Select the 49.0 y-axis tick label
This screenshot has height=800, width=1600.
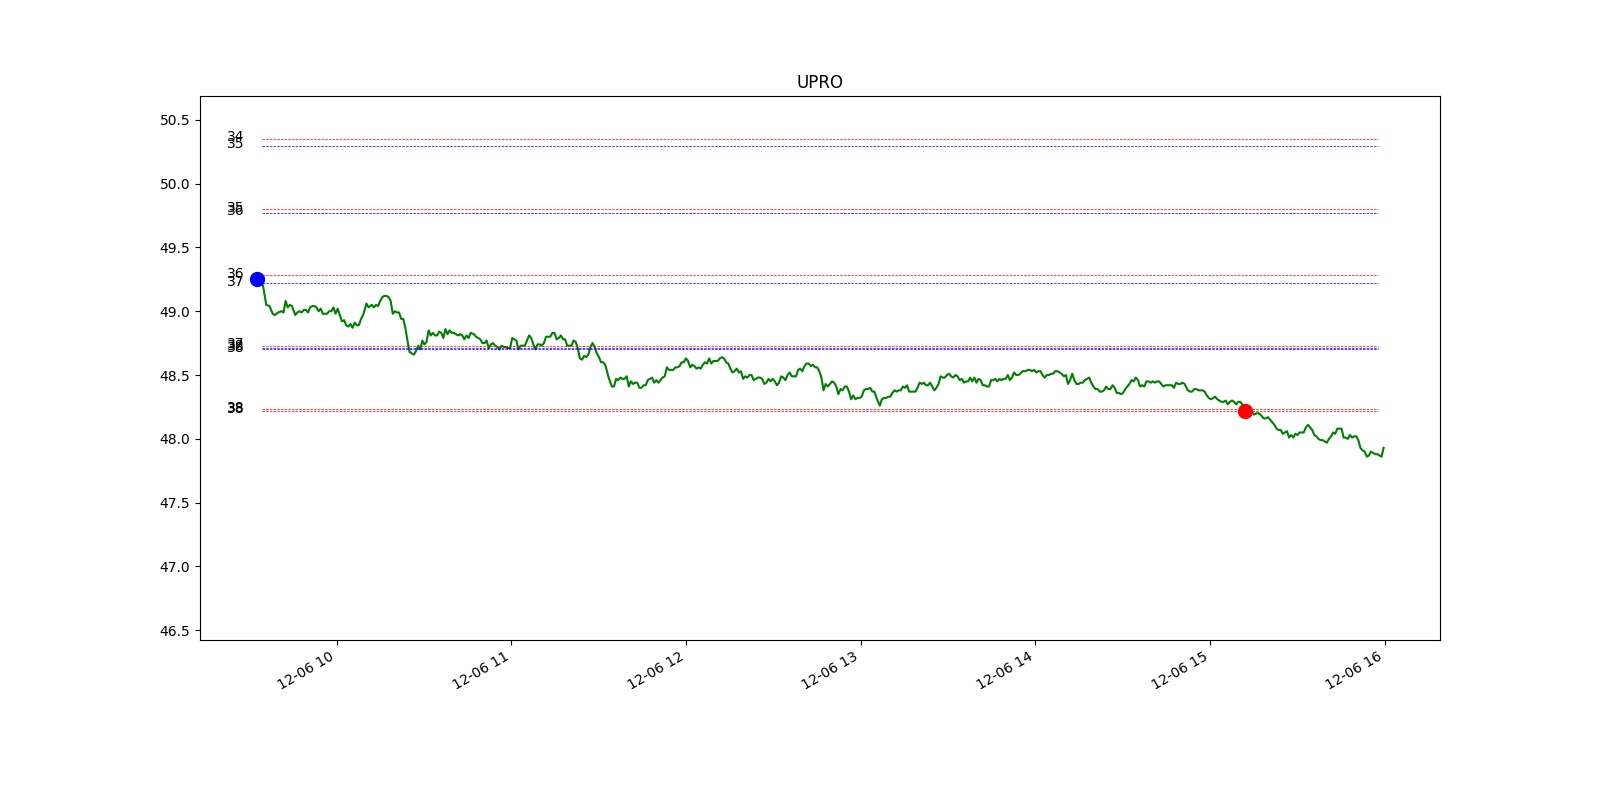174,312
